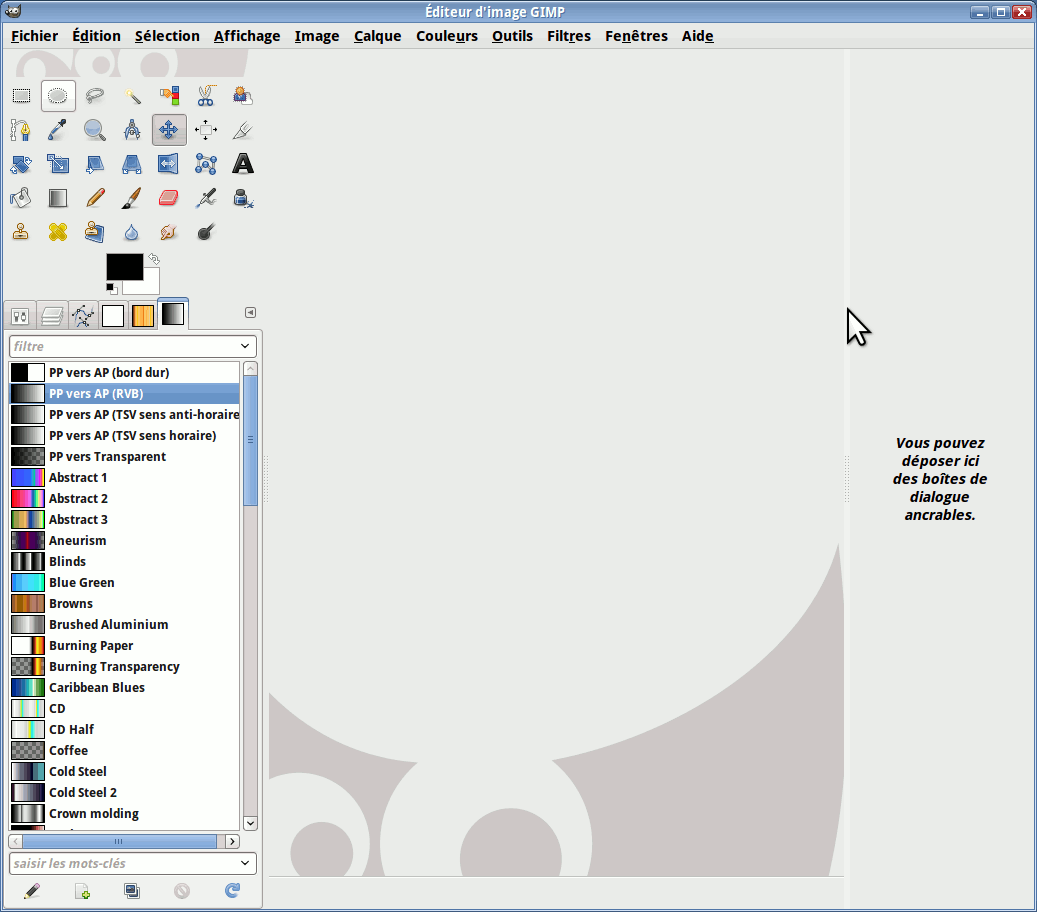Click the refresh gradients button
Viewport: 1037px width, 912px height.
[x=233, y=890]
